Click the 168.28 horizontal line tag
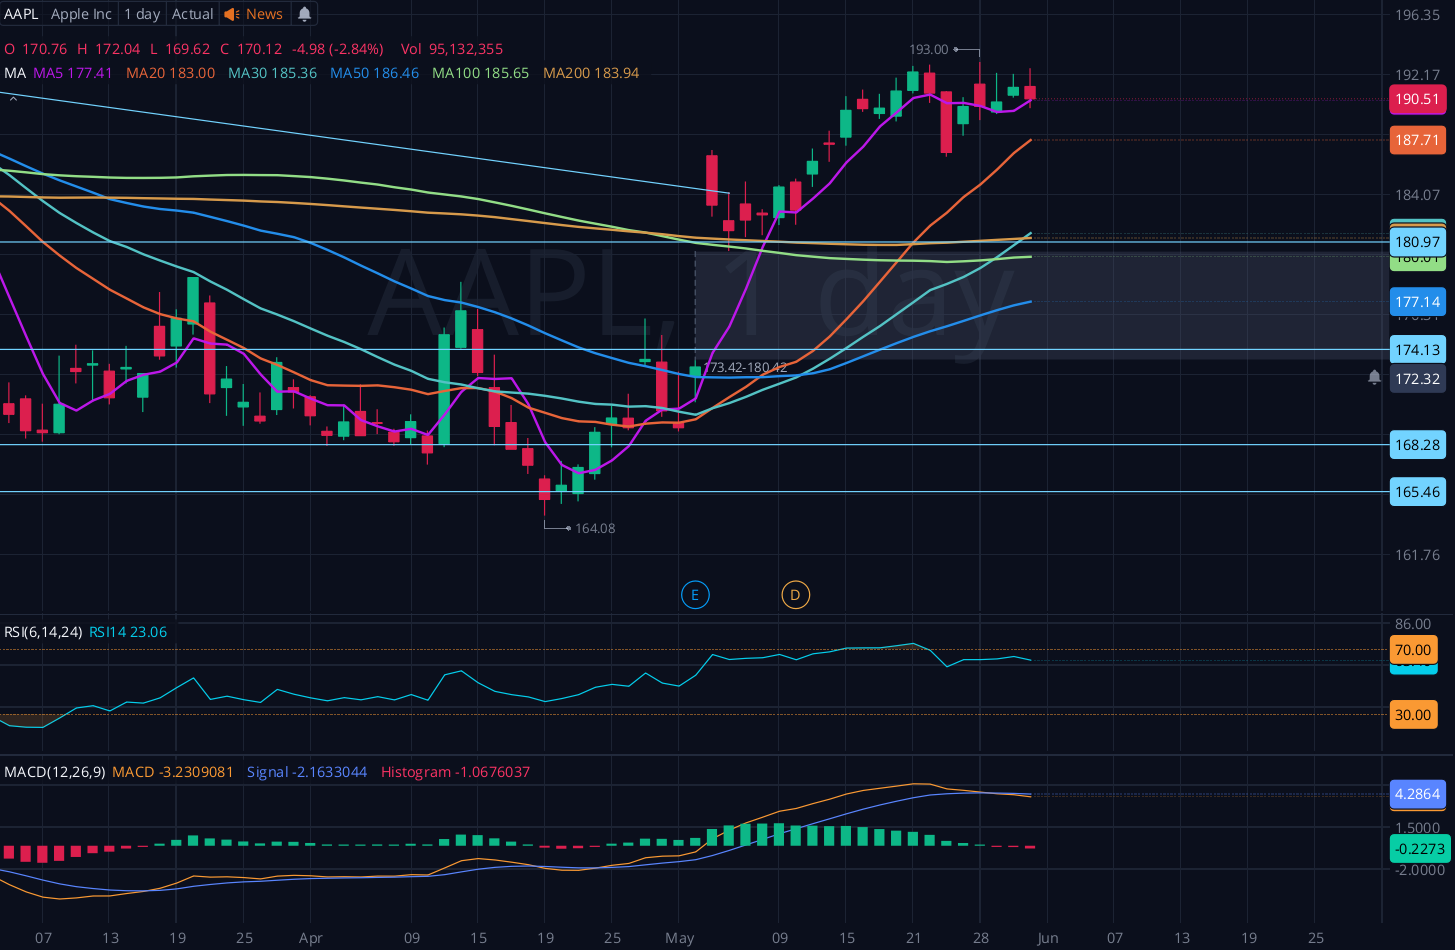Viewport: 1455px width, 950px height. click(1418, 445)
